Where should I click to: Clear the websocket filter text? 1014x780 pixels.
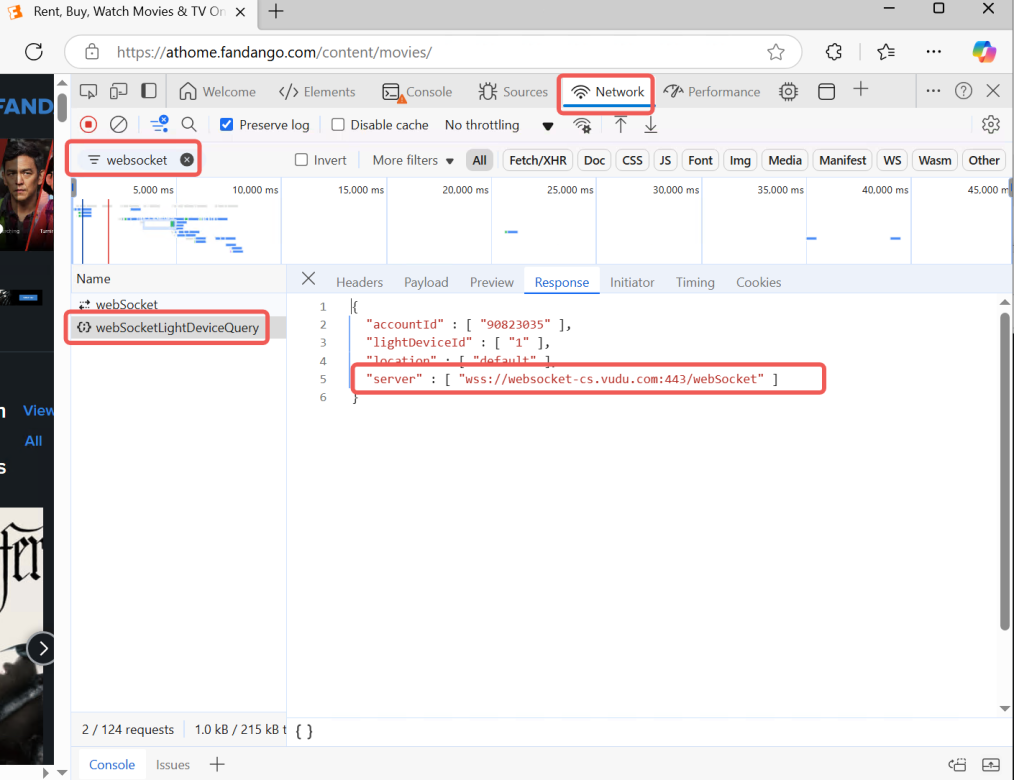point(187,160)
